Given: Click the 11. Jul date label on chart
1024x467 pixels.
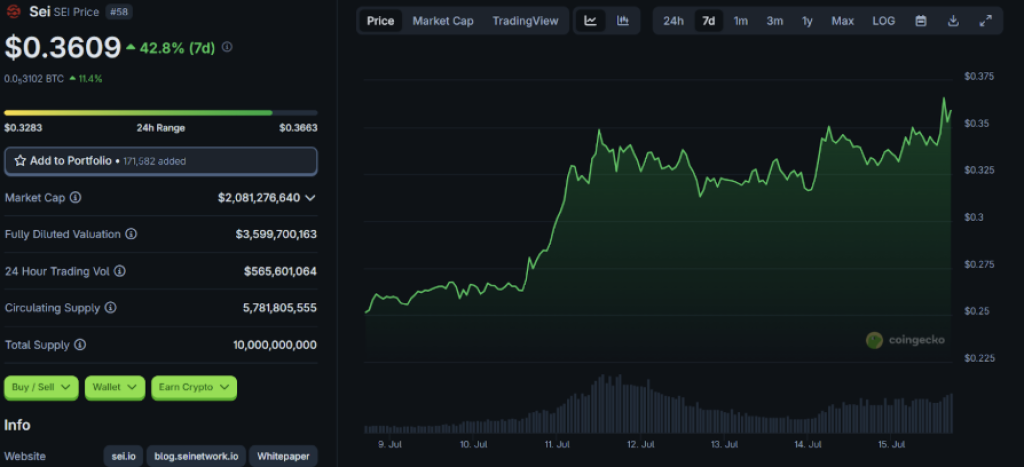Looking at the screenshot, I should tap(556, 444).
